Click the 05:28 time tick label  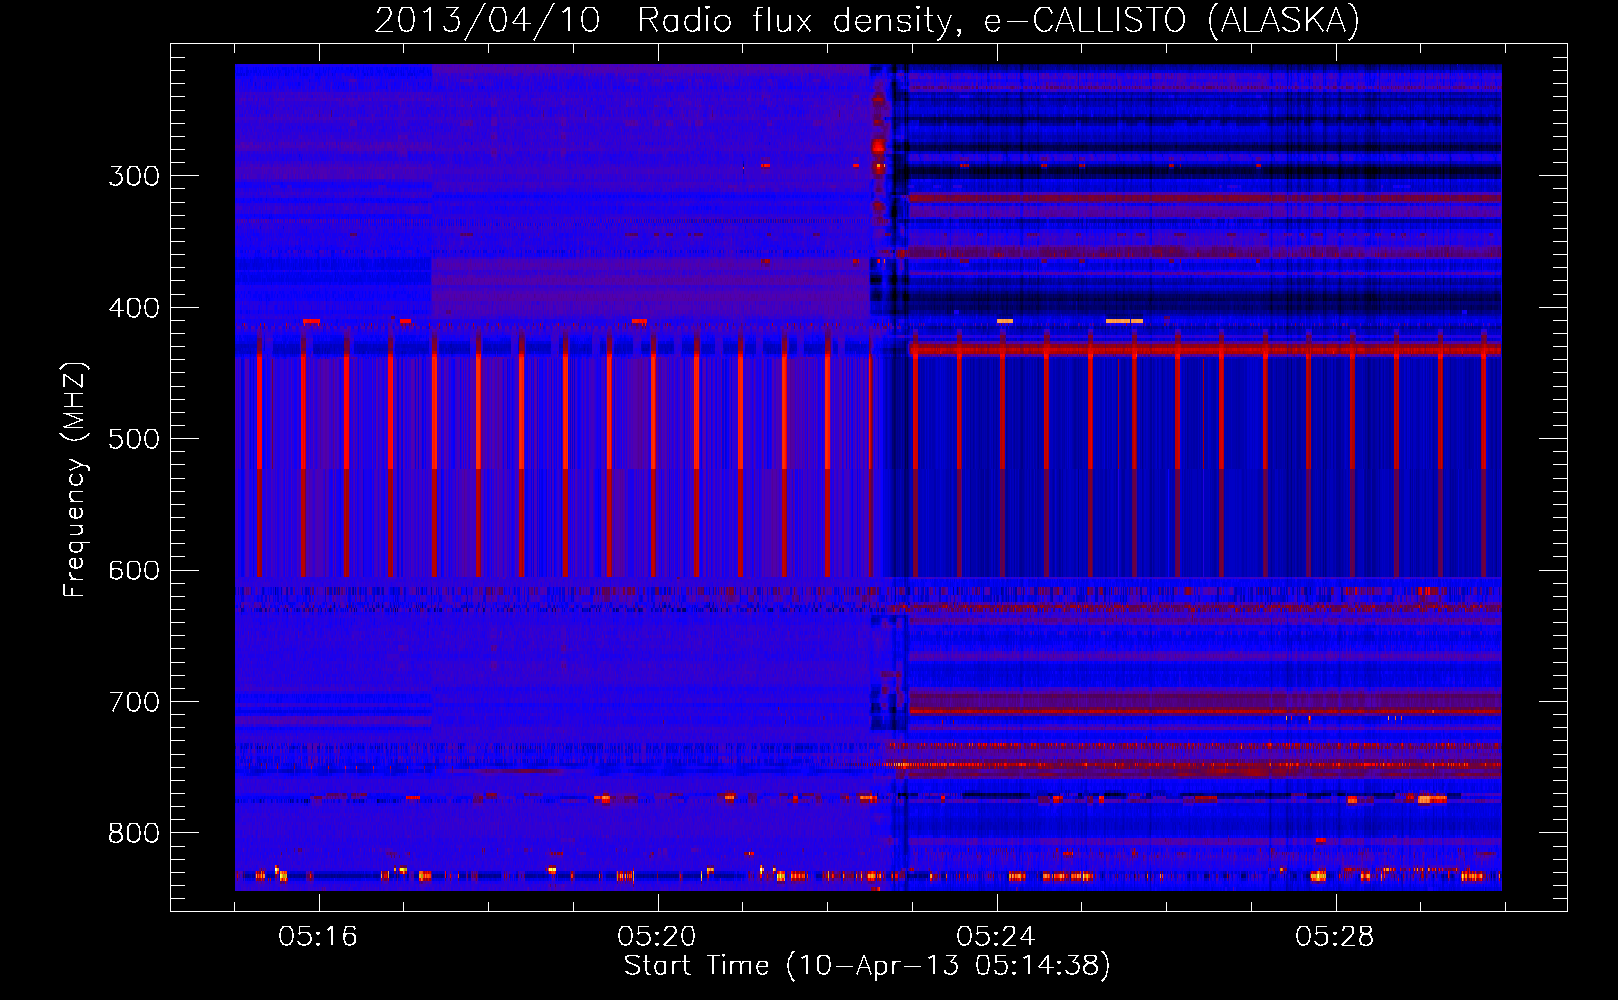click(1335, 936)
